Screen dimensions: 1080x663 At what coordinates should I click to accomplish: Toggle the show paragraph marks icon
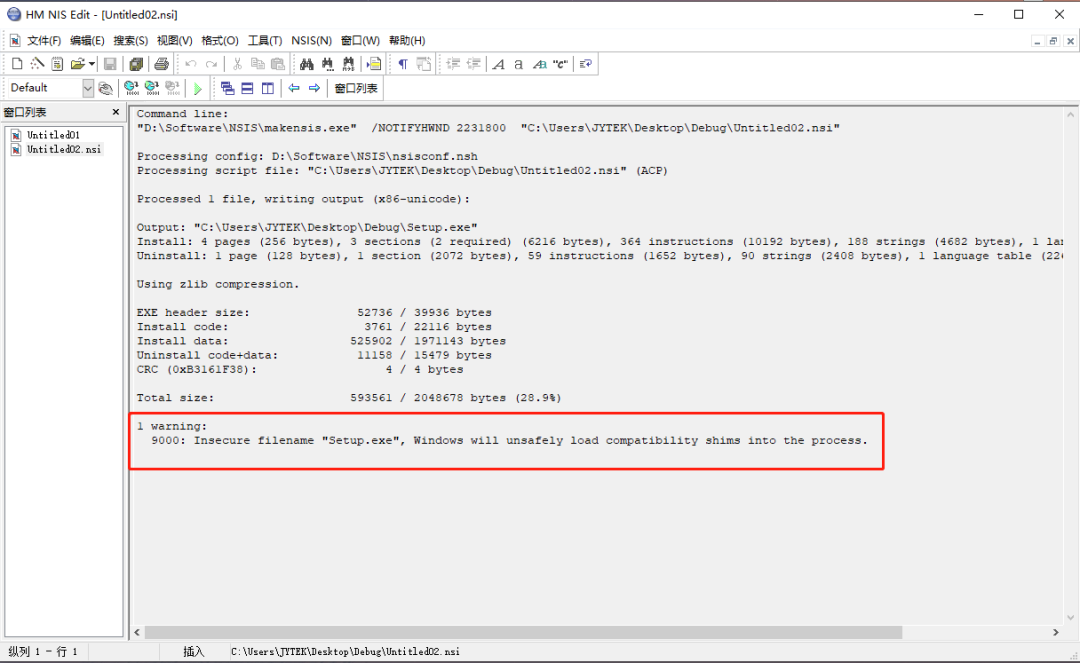(x=403, y=64)
